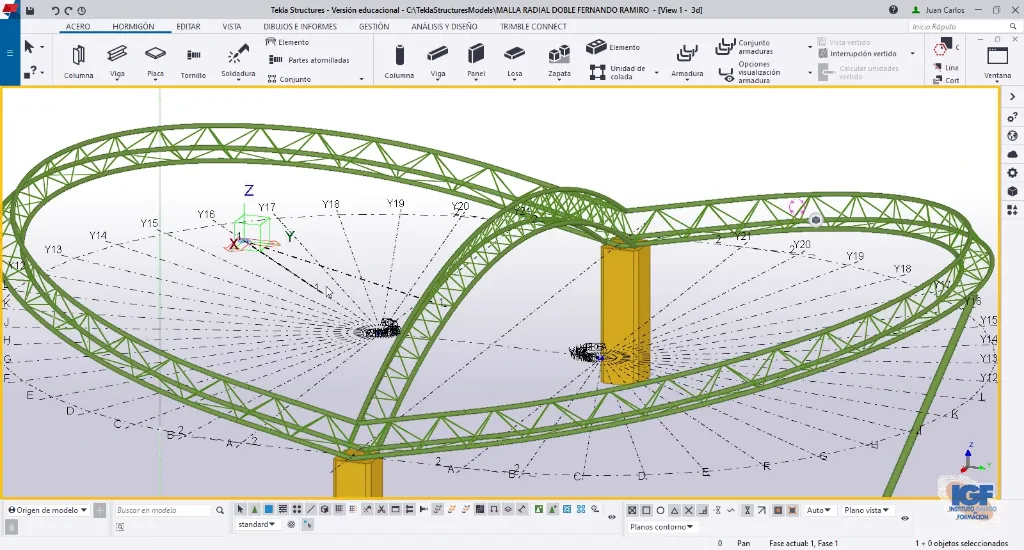This screenshot has width=1024, height=550.
Task: Open the Ventana window menu
Action: pos(997,63)
